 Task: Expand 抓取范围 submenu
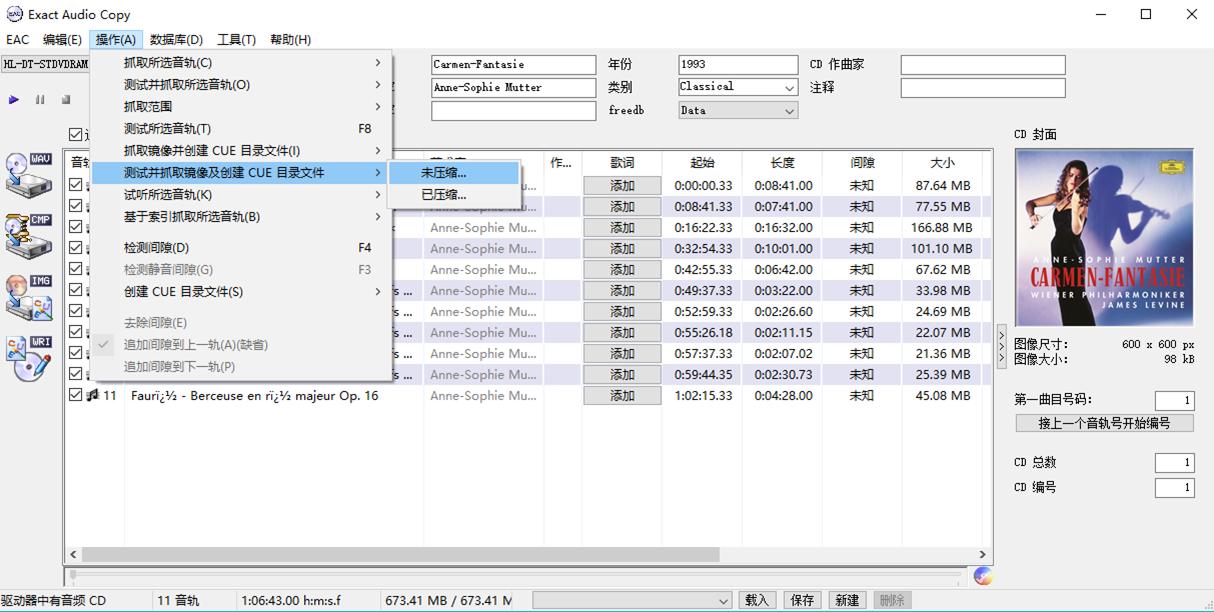click(242, 106)
